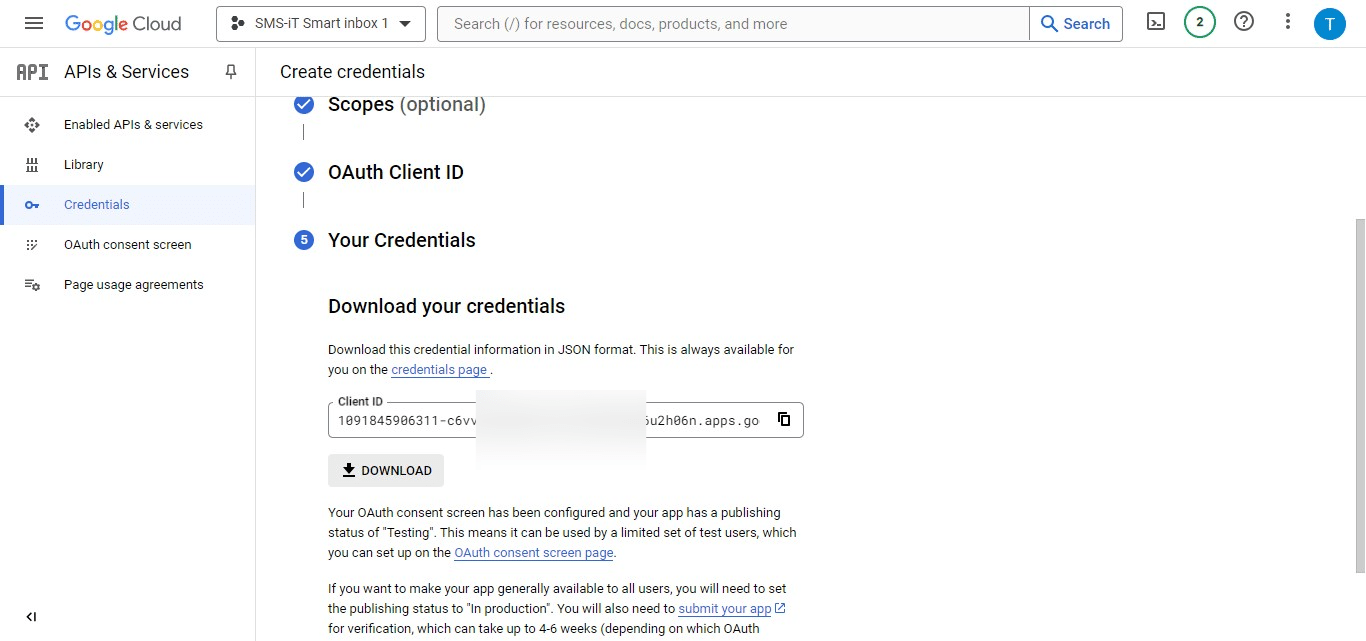Follow the submit your app link

click(724, 608)
